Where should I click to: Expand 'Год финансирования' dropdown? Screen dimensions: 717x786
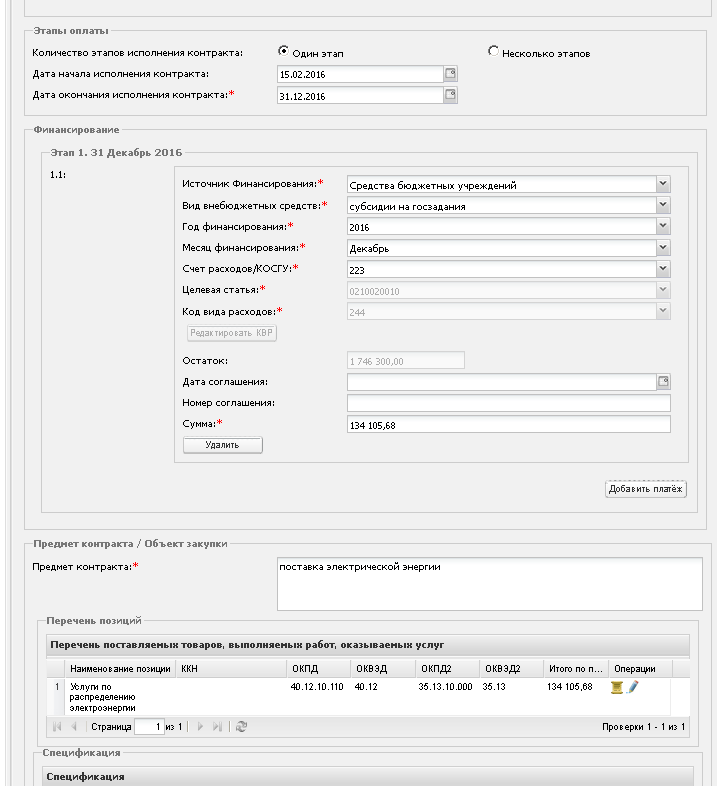663,226
